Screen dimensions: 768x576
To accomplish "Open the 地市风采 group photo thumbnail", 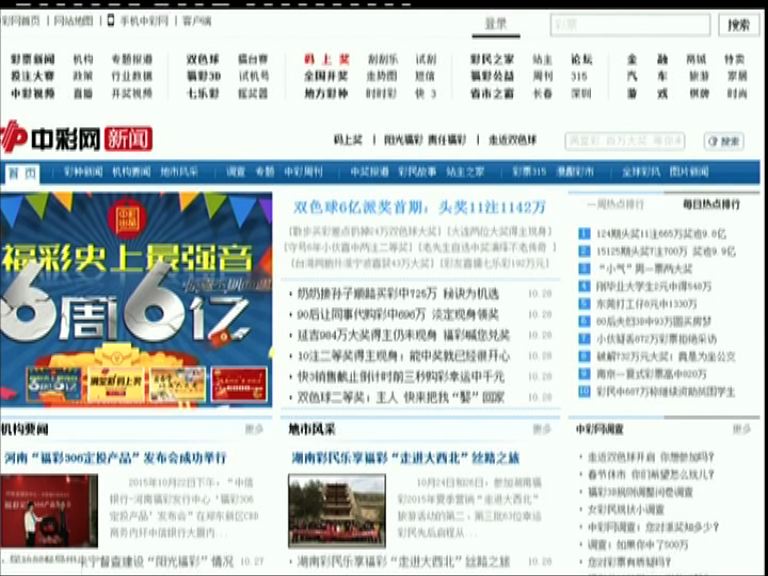I will (322, 510).
